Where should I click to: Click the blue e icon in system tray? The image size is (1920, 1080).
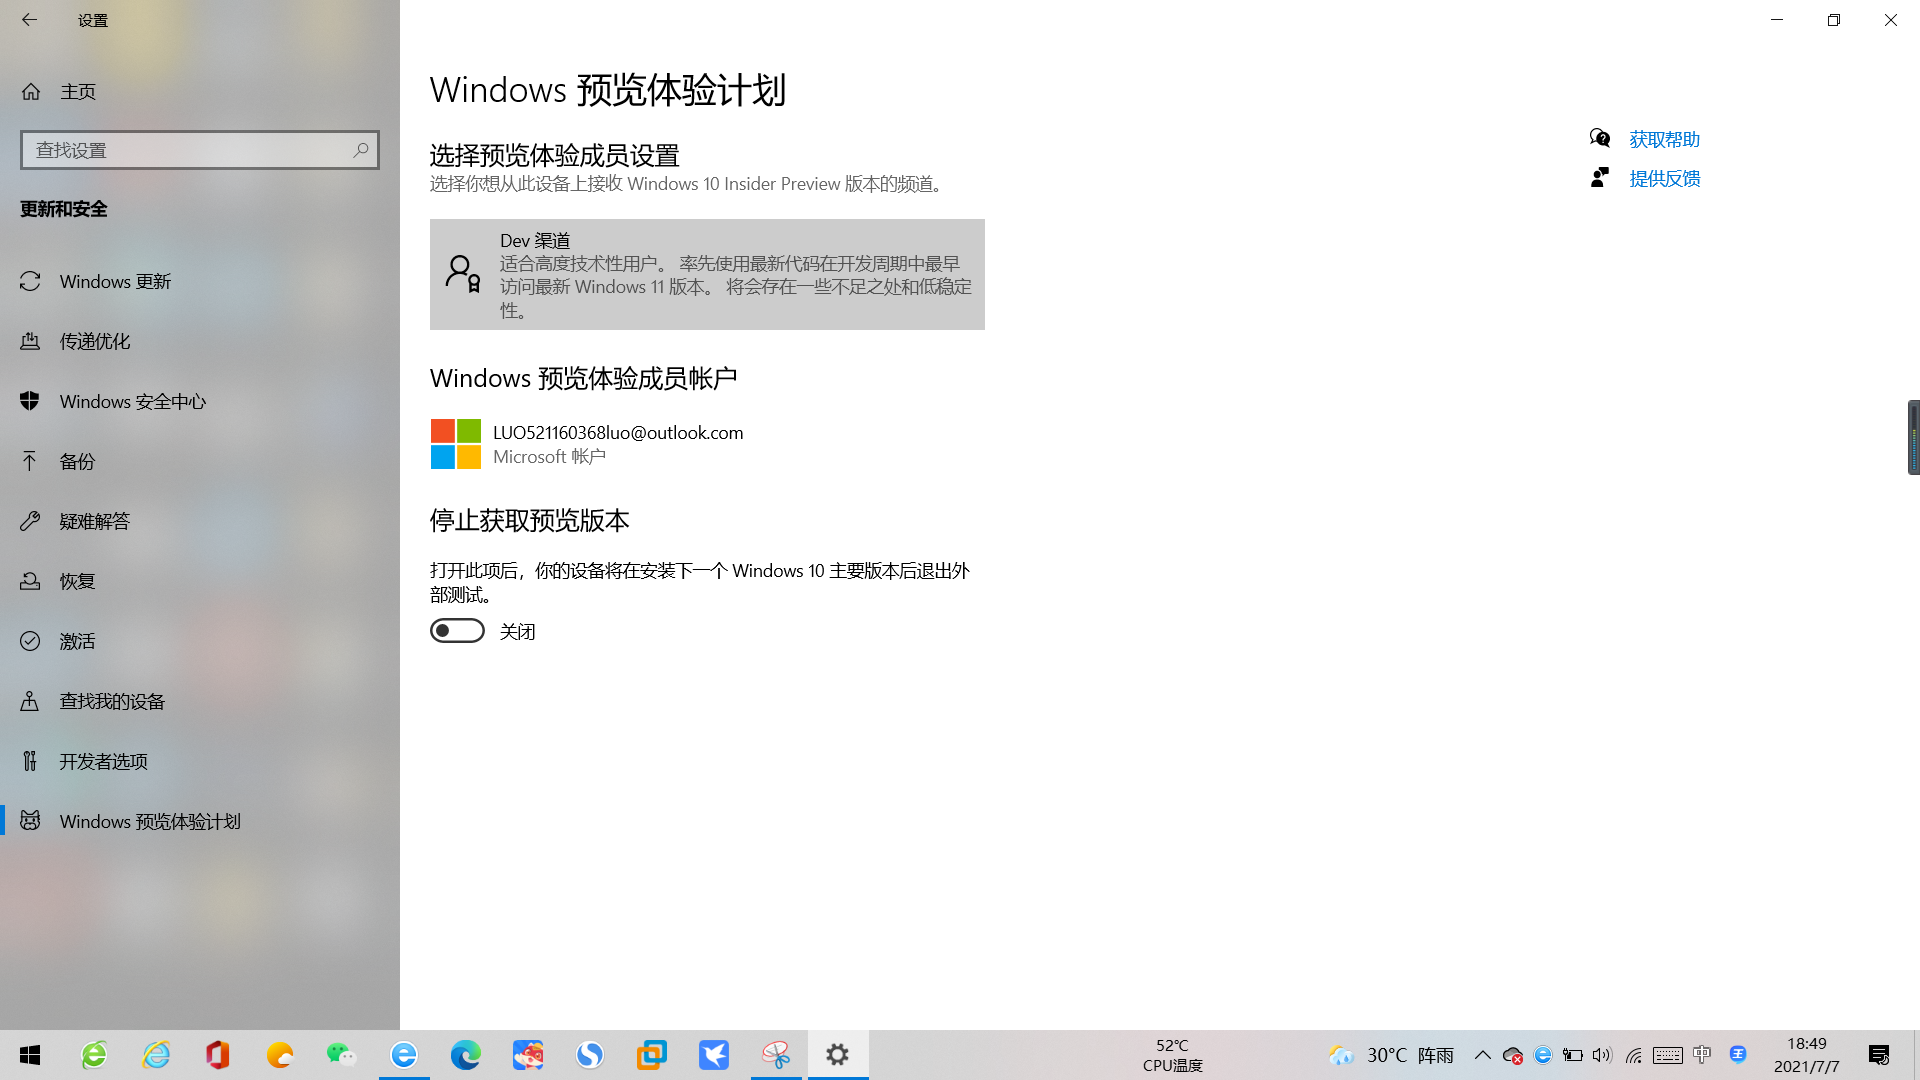pos(1543,1055)
